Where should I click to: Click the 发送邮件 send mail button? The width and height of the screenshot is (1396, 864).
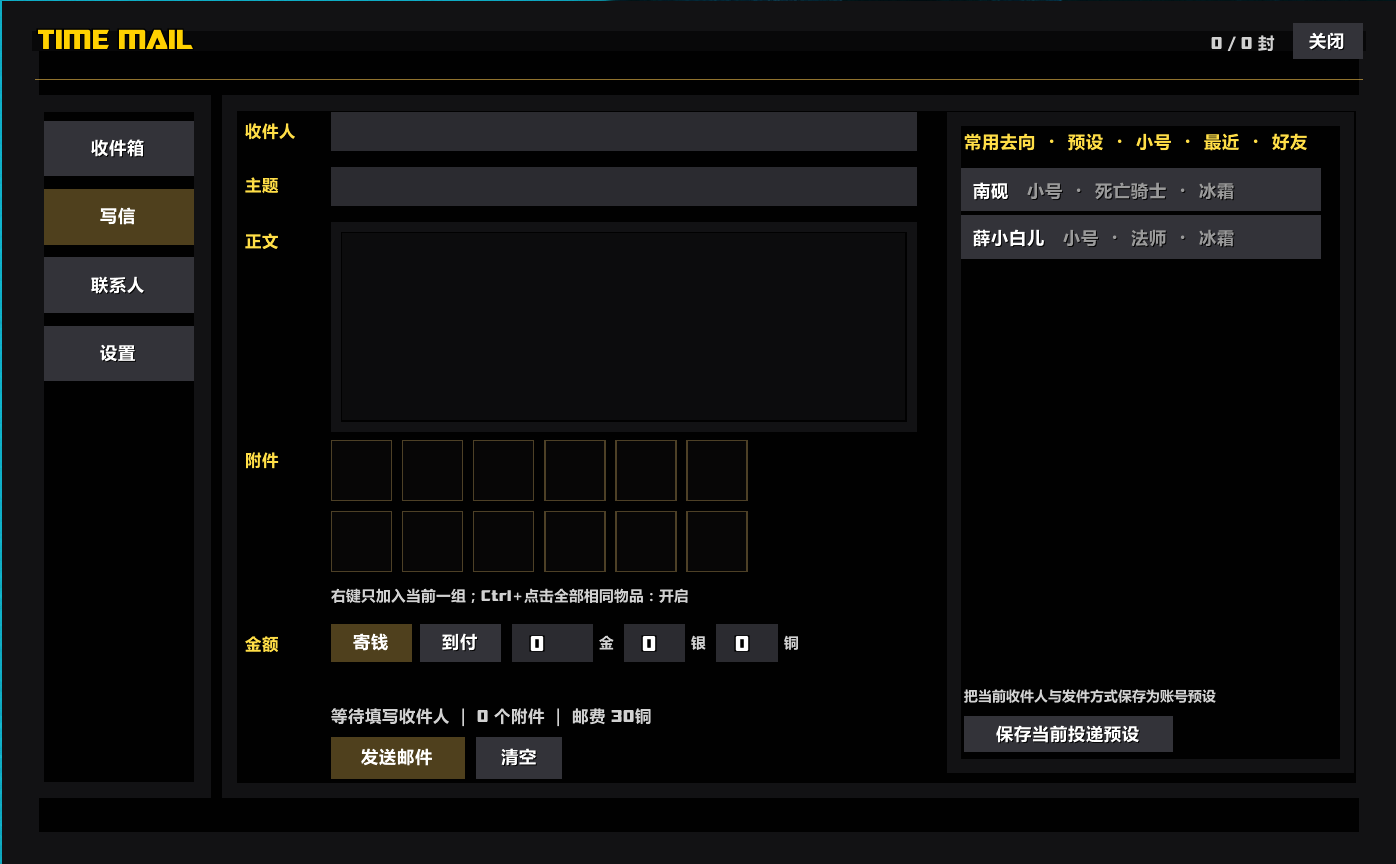pyautogui.click(x=398, y=758)
